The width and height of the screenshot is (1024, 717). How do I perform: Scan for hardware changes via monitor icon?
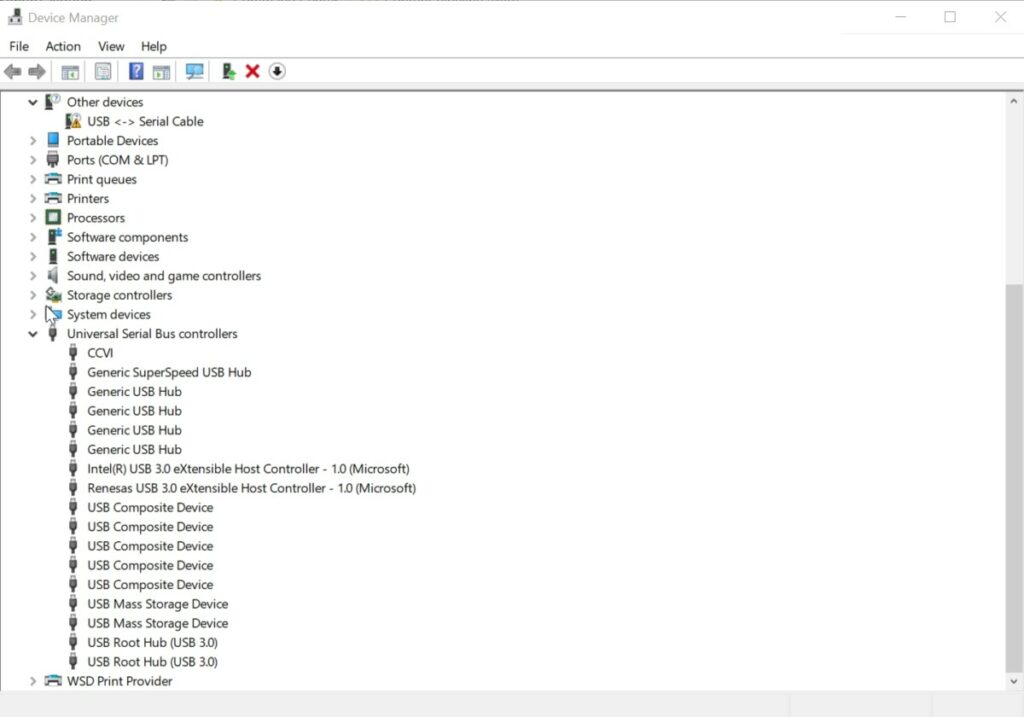[x=194, y=71]
